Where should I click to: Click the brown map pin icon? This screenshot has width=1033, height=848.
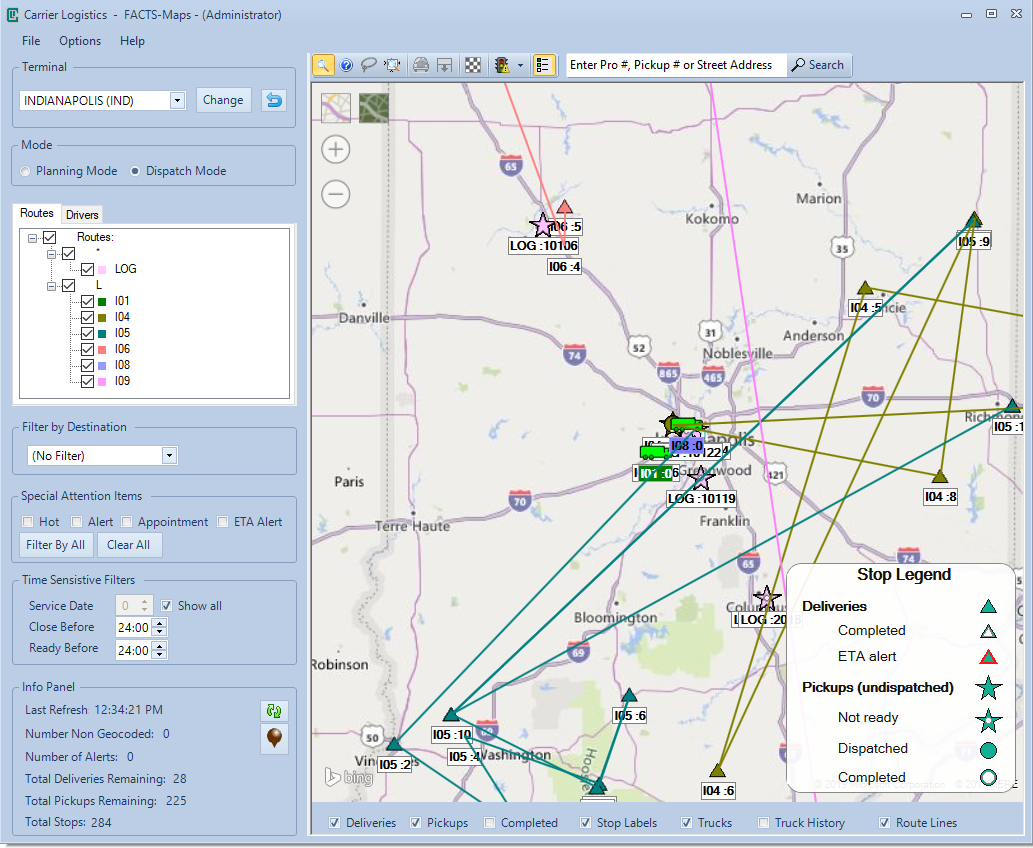click(273, 740)
